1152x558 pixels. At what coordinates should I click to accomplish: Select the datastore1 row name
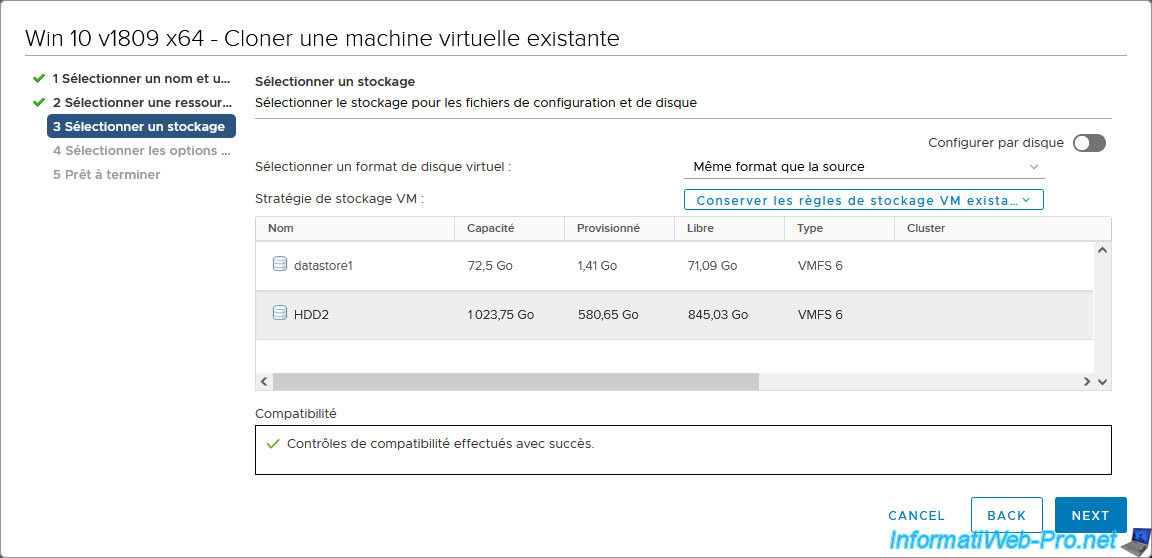pos(323,266)
